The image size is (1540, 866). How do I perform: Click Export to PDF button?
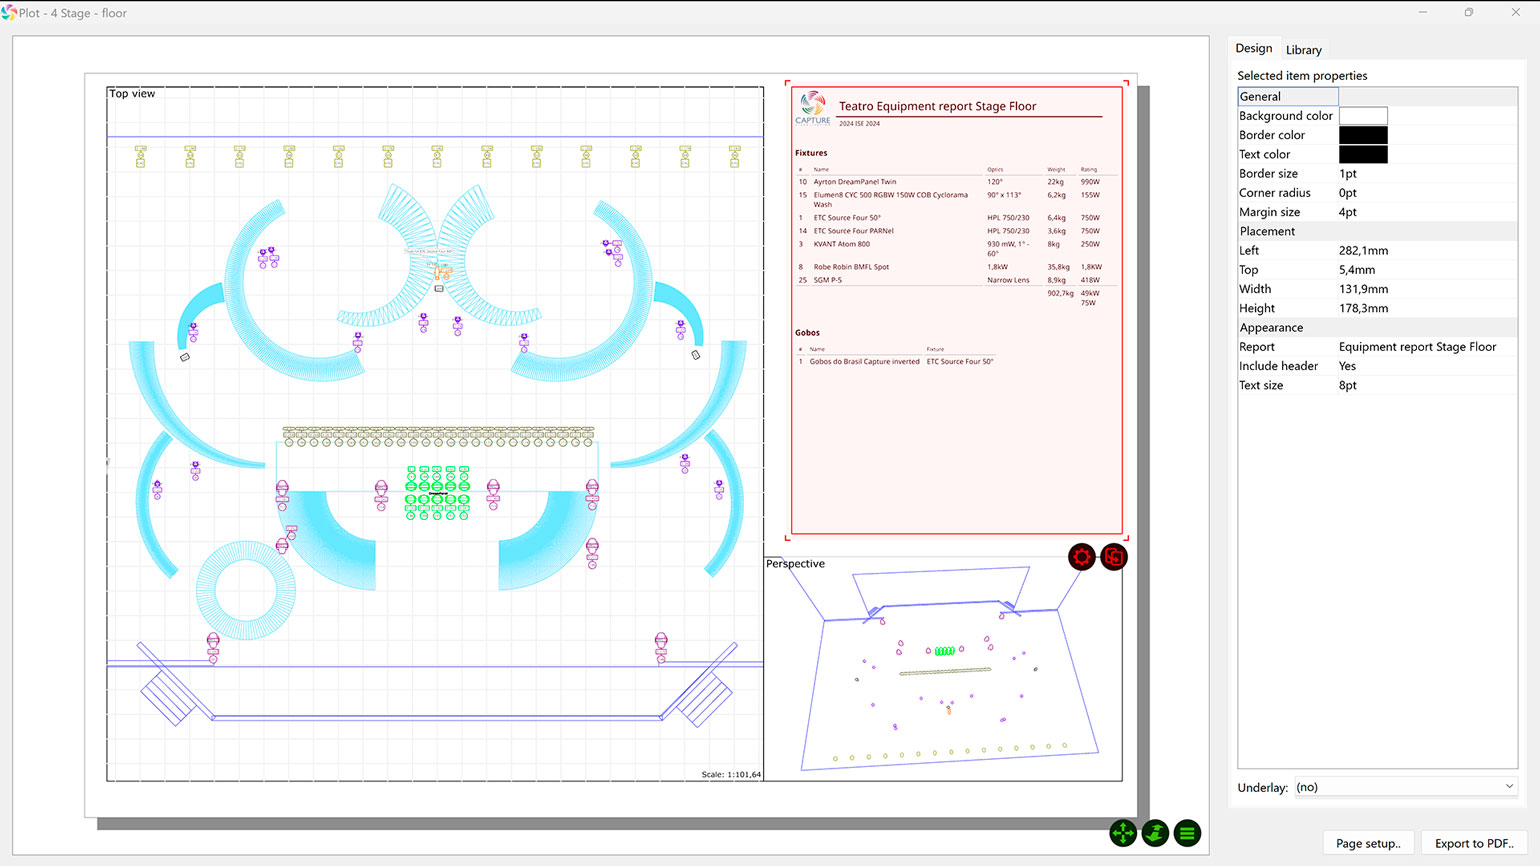coord(1474,843)
